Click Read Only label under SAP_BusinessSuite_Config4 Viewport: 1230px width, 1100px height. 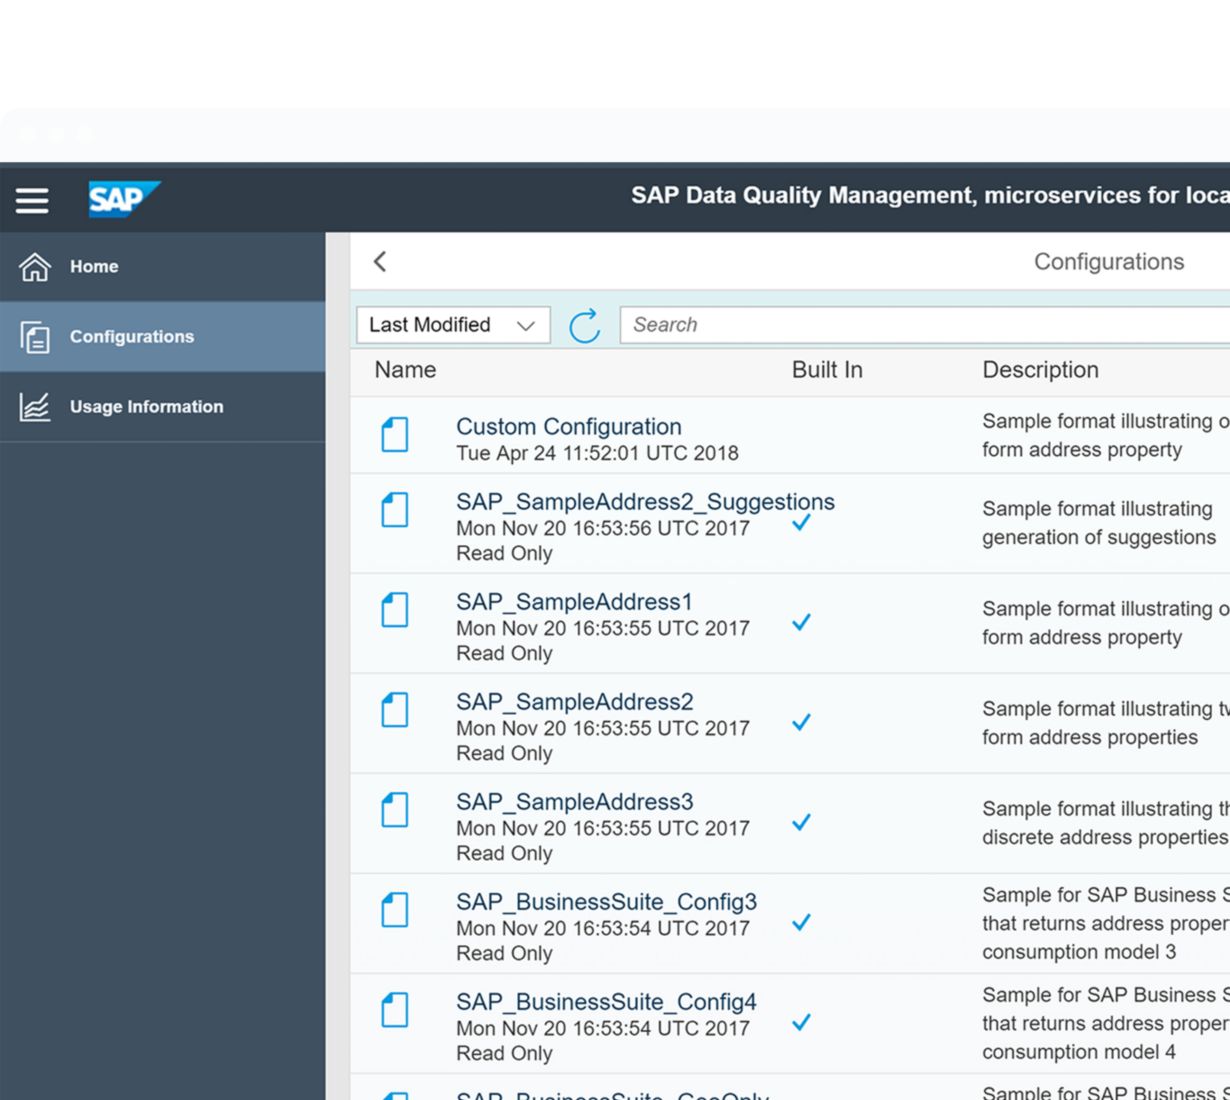(x=504, y=1053)
